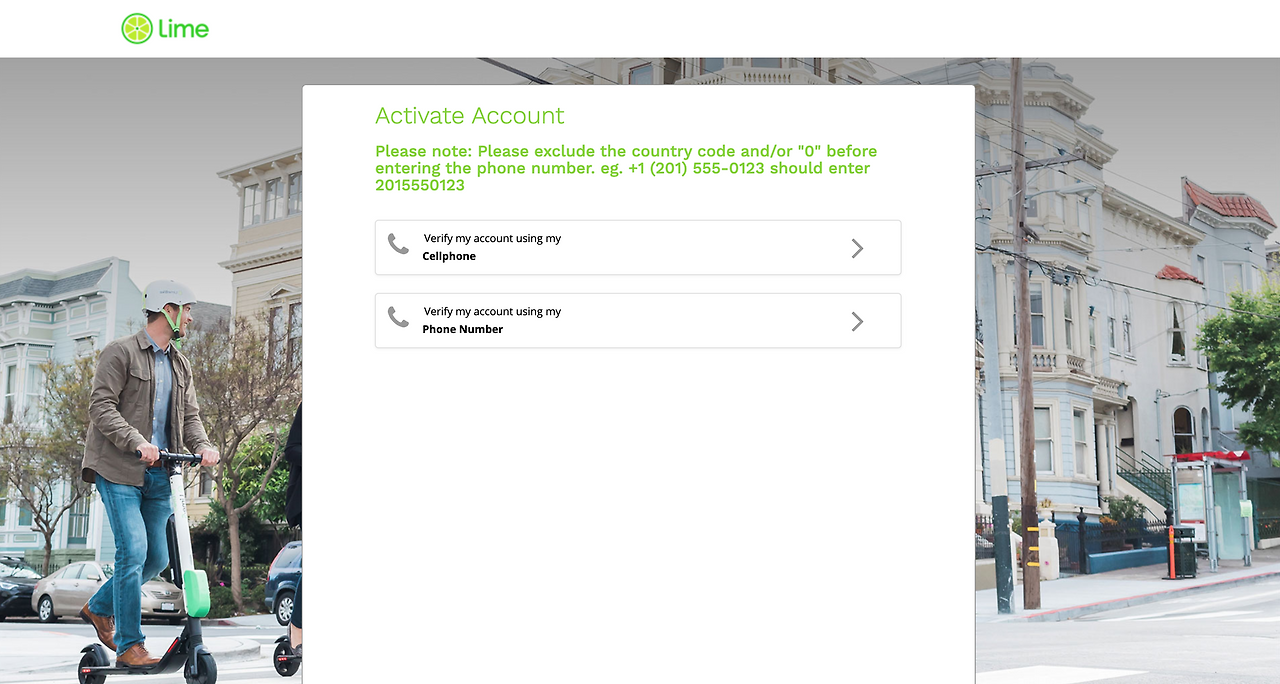This screenshot has height=684, width=1280.
Task: Click the scooter rider's white helmet
Action: [169, 294]
